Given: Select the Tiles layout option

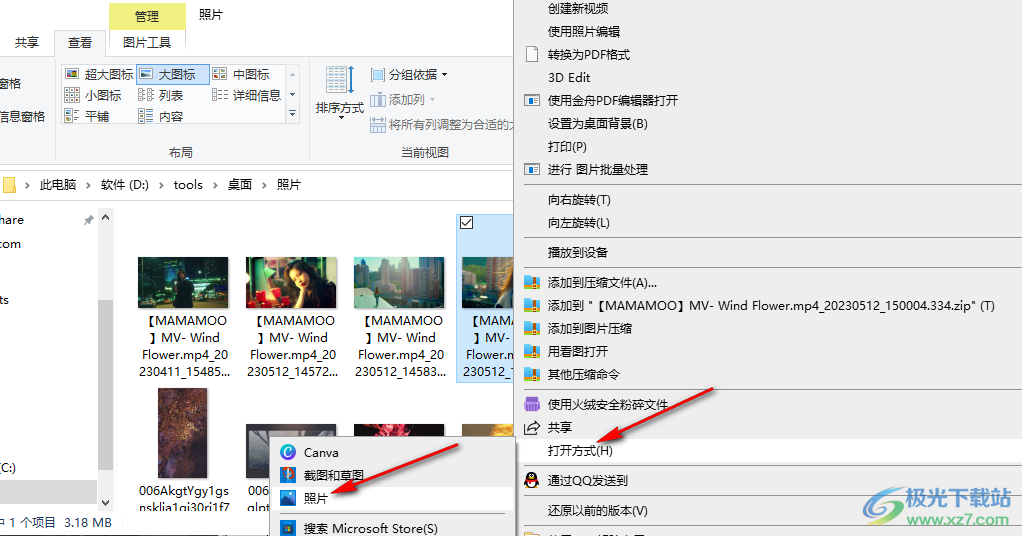Looking at the screenshot, I should (x=87, y=116).
